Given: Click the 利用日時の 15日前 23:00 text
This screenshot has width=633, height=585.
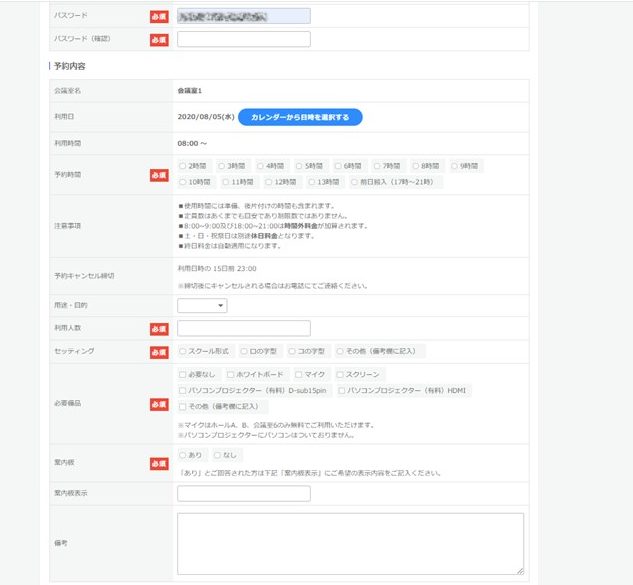Looking at the screenshot, I should pos(217,268).
